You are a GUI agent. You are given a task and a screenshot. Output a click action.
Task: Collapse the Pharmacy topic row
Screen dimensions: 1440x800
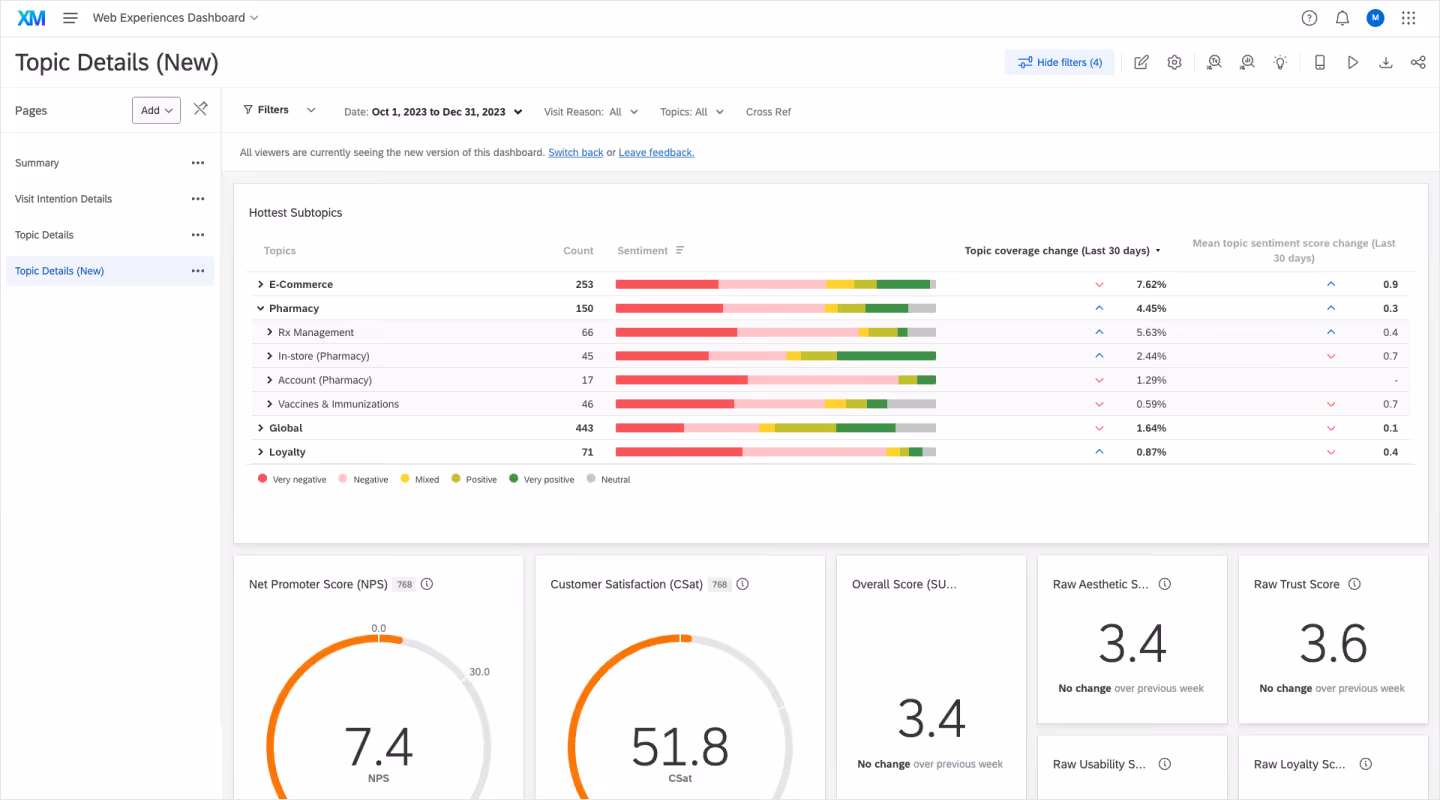261,308
